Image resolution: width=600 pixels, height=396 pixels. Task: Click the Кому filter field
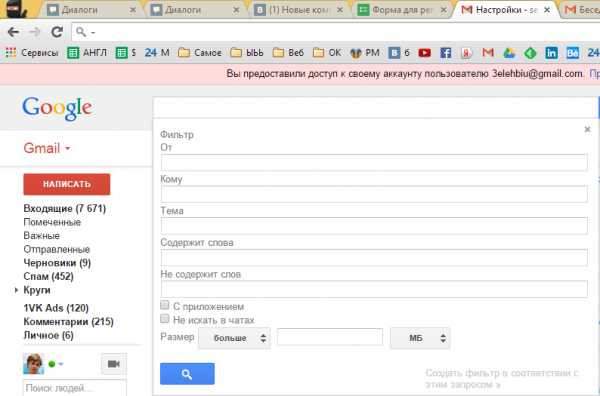point(374,194)
